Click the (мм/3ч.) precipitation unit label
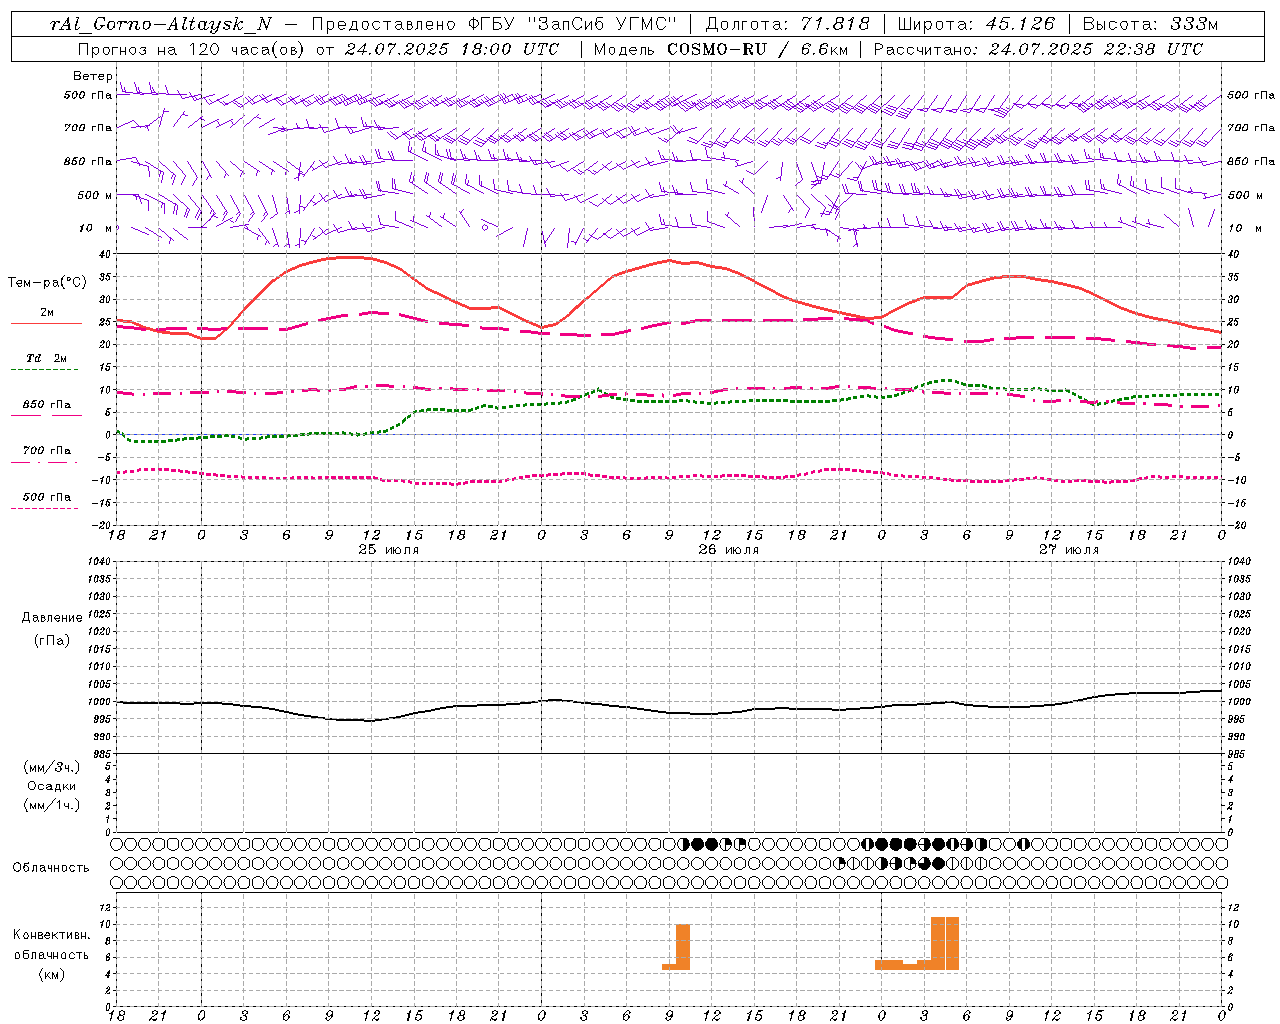The width and height of the screenshot is (1280, 1024). click(x=52, y=767)
